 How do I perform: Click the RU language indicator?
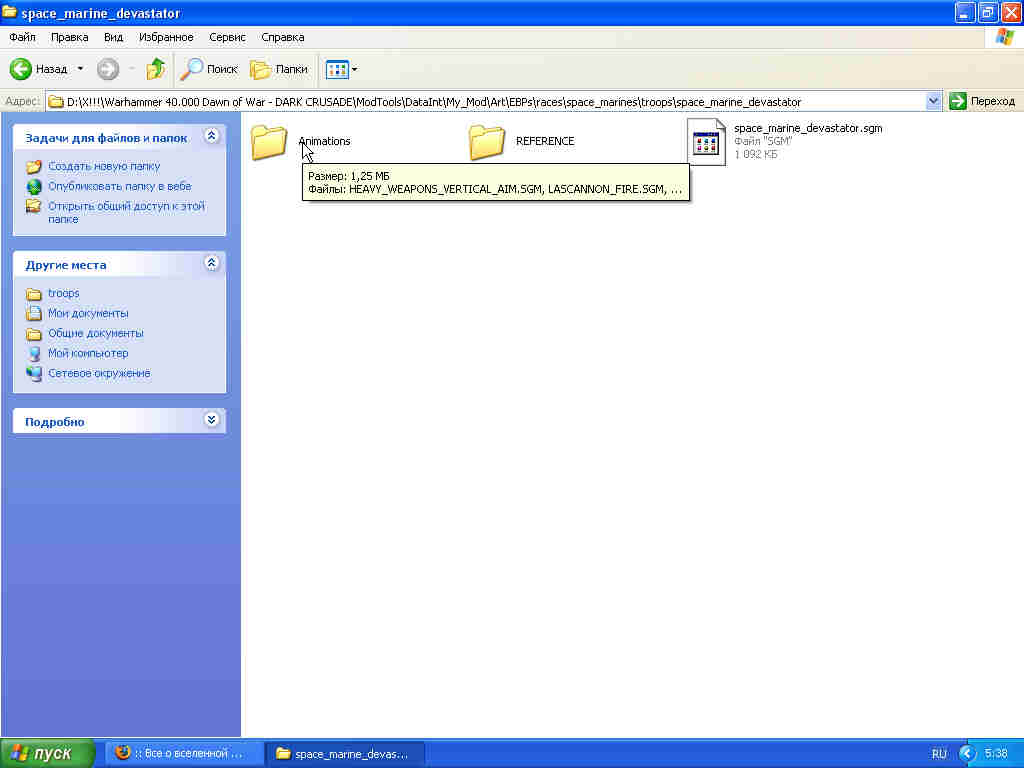938,754
